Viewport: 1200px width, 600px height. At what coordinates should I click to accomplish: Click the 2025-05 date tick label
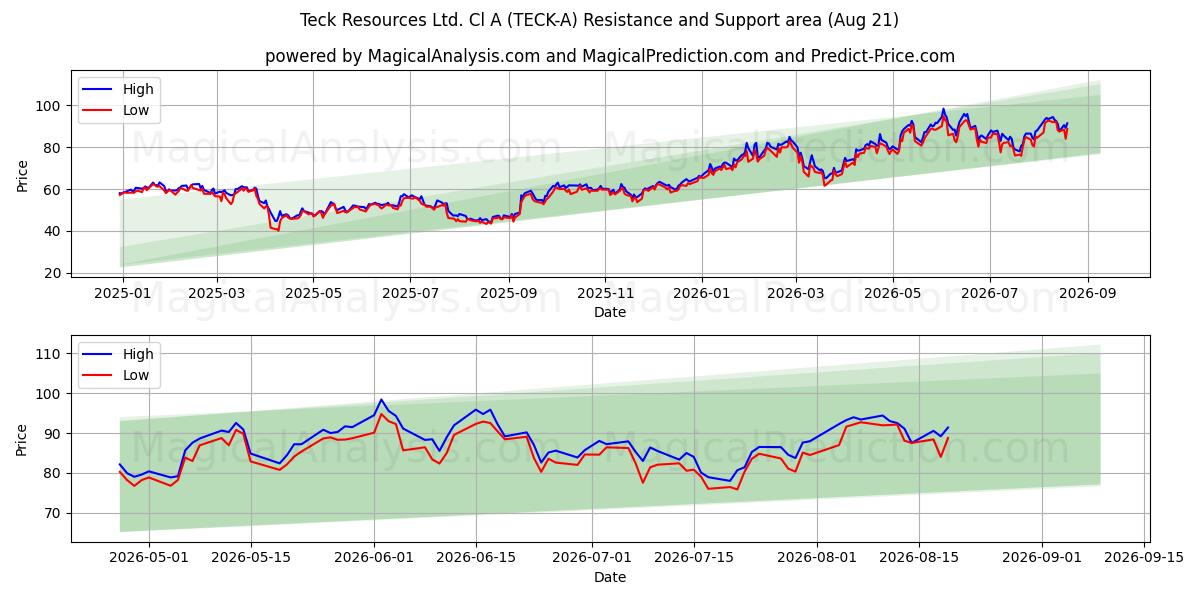313,293
